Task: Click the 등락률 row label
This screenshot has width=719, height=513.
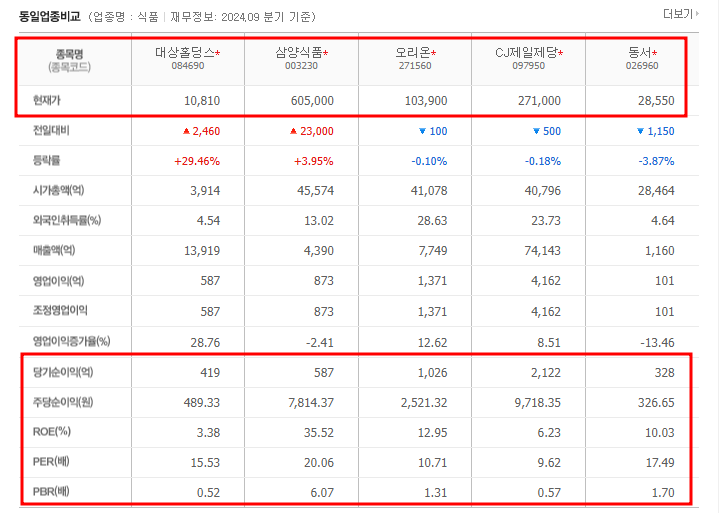Action: click(x=46, y=160)
